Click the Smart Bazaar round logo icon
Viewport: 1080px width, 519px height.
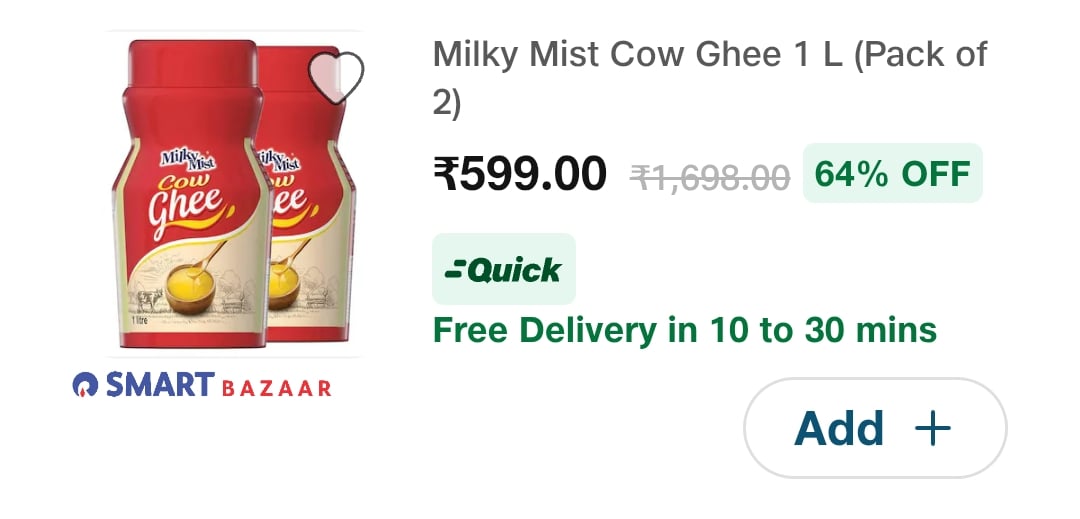tap(85, 385)
